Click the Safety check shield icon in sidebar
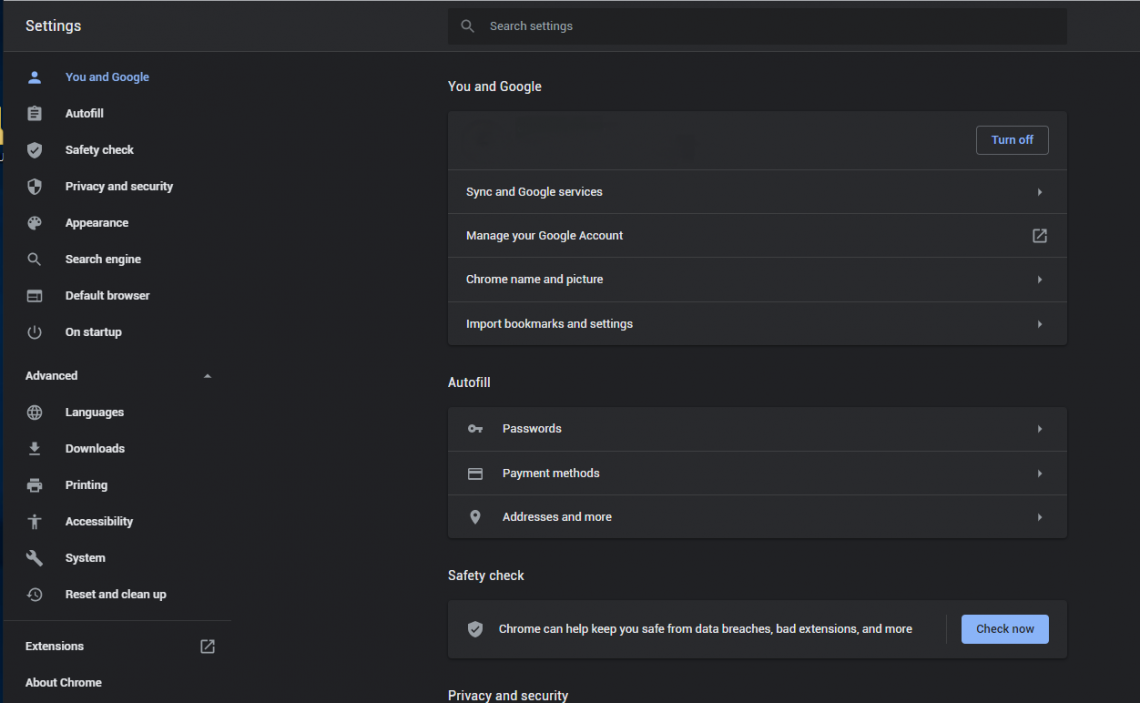Screen dimensions: 1140x703 click(x=35, y=149)
